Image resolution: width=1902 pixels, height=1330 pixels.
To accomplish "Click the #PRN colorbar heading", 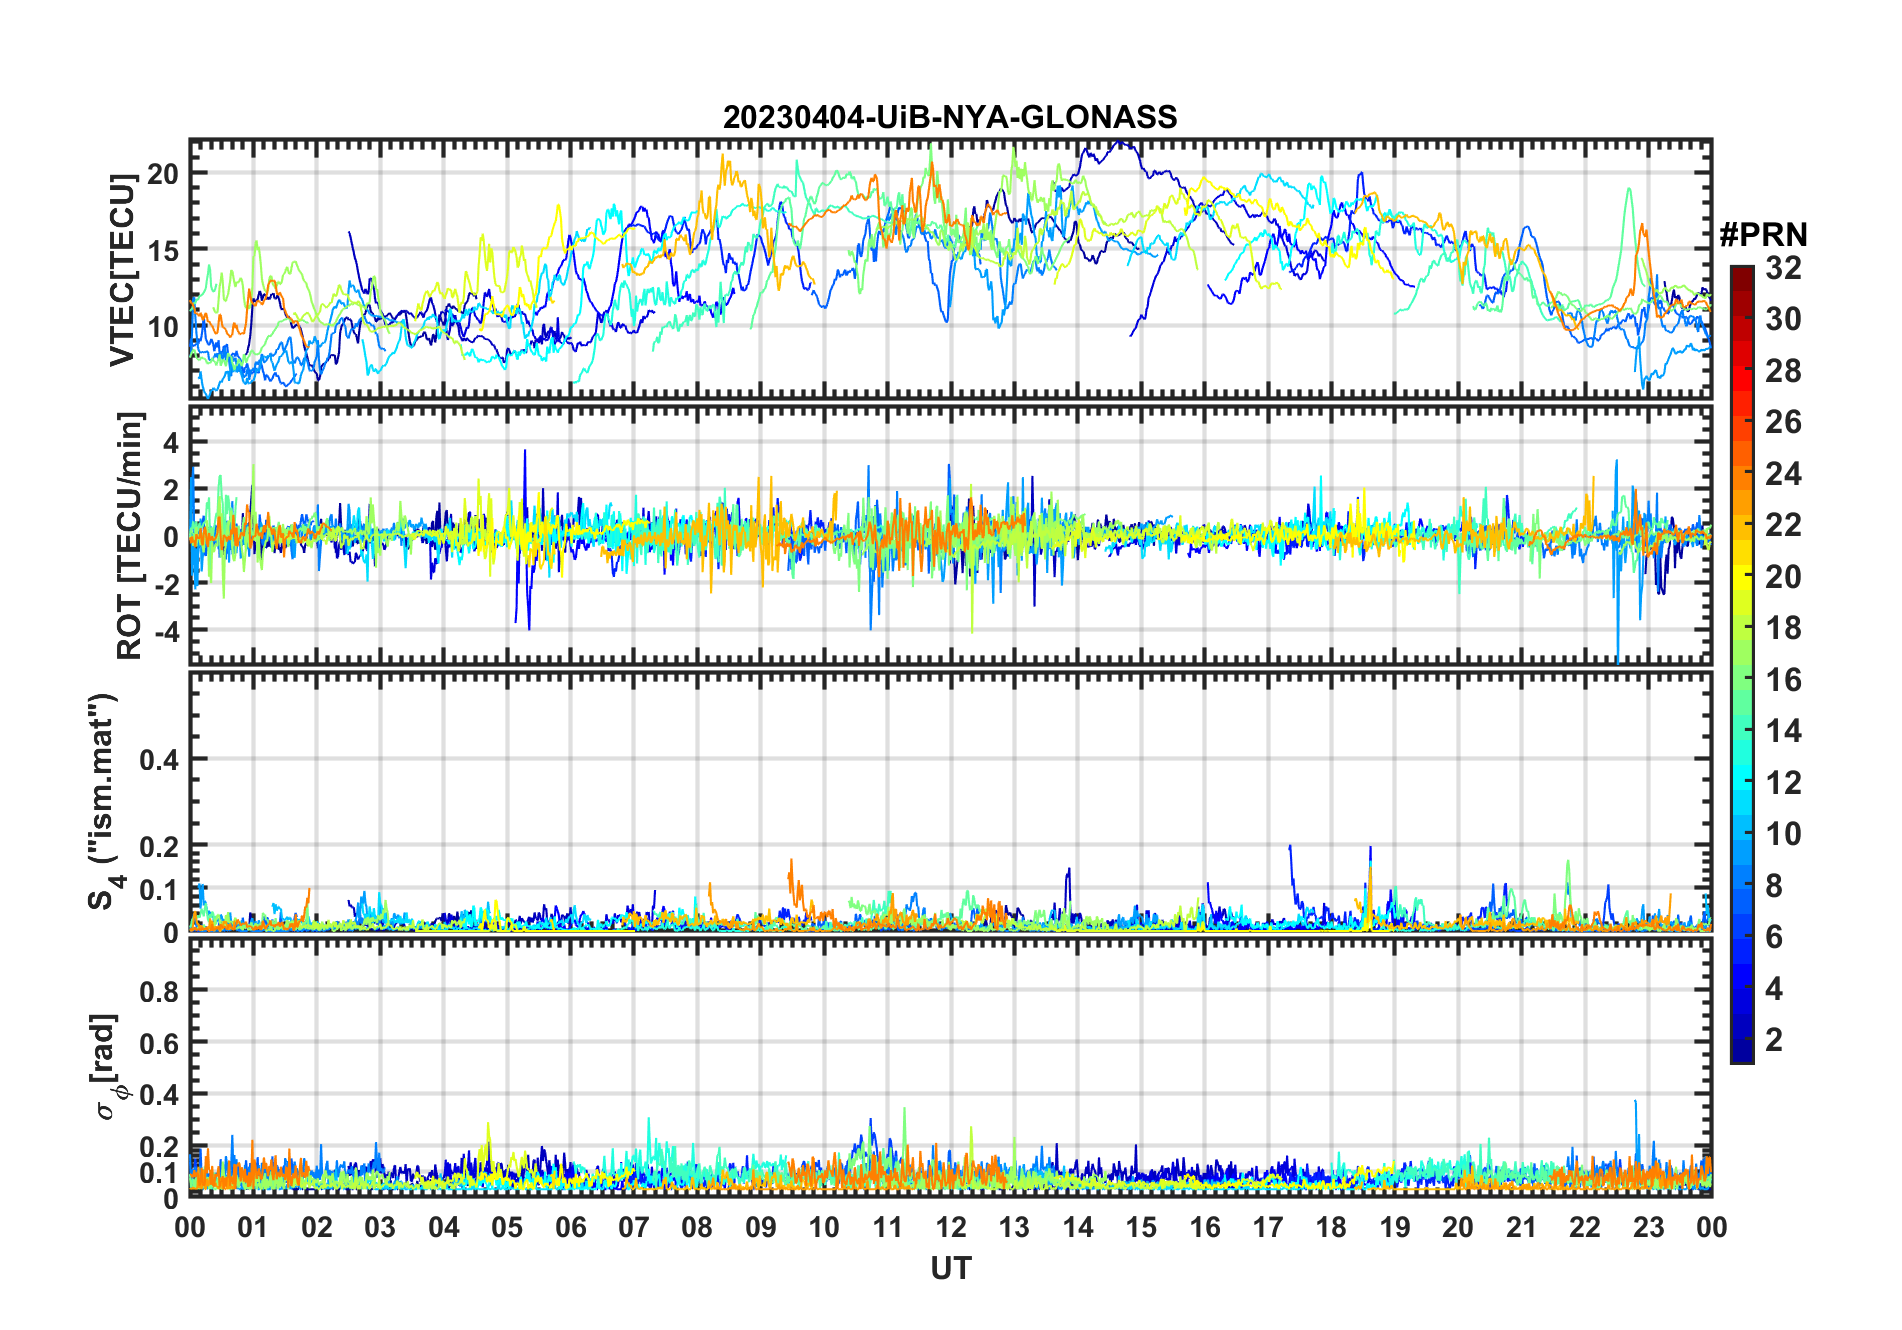I will (x=1763, y=235).
